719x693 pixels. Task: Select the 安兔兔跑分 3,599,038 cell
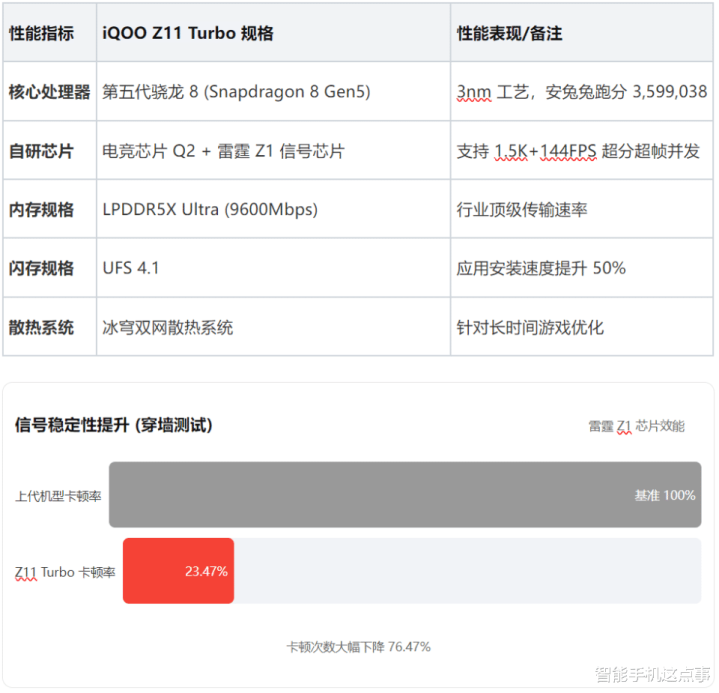581,92
